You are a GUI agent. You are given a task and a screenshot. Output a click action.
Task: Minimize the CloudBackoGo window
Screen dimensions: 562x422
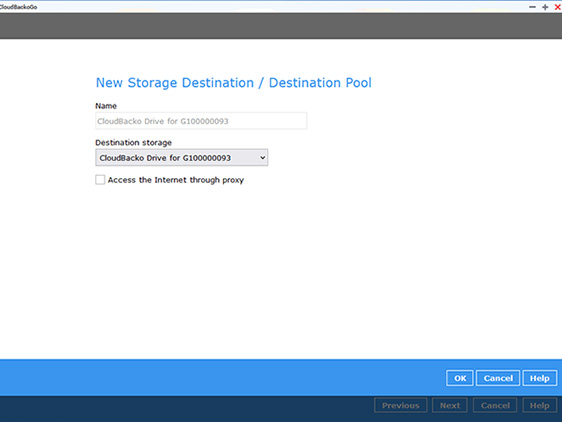[533, 7]
